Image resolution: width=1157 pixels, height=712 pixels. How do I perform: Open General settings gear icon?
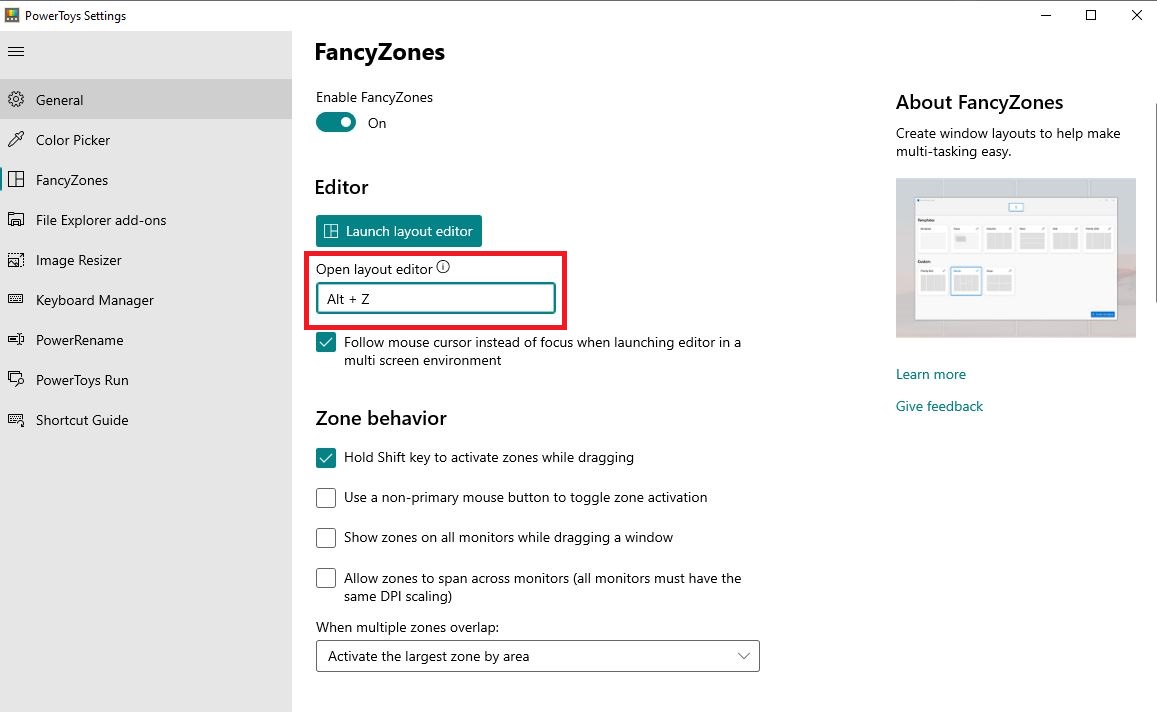pyautogui.click(x=16, y=100)
